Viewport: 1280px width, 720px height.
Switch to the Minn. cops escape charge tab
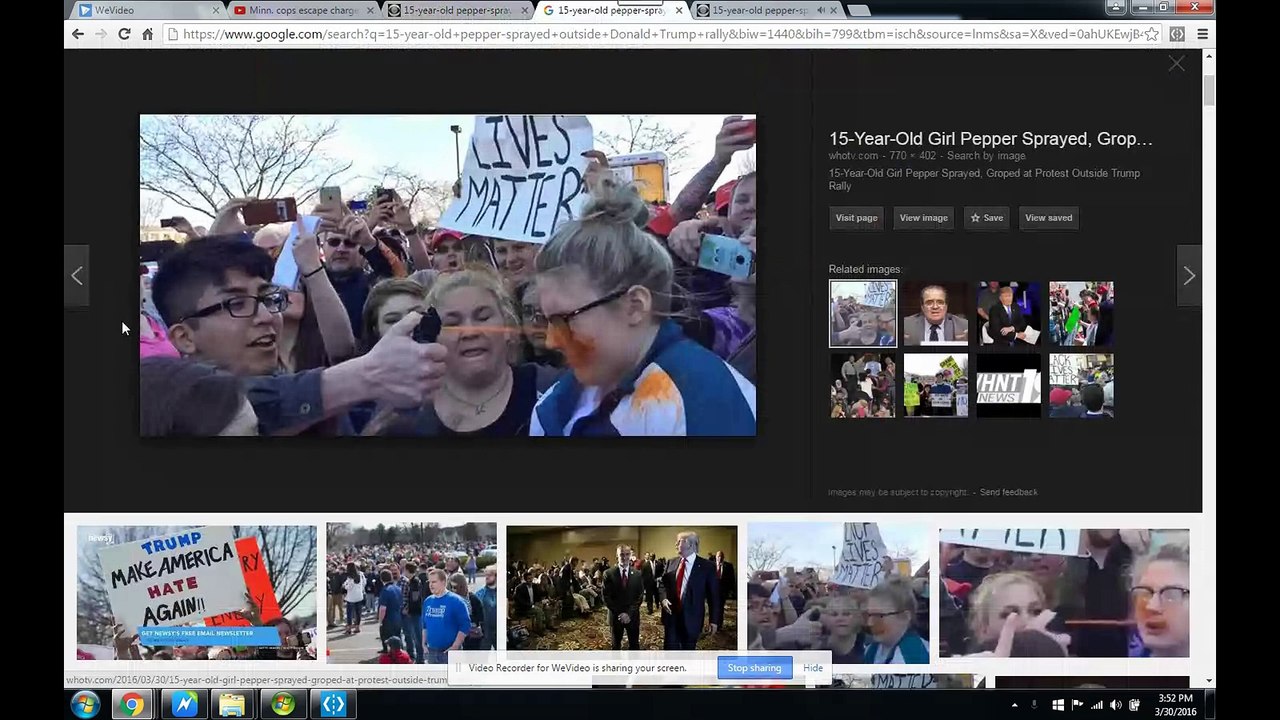tap(304, 11)
